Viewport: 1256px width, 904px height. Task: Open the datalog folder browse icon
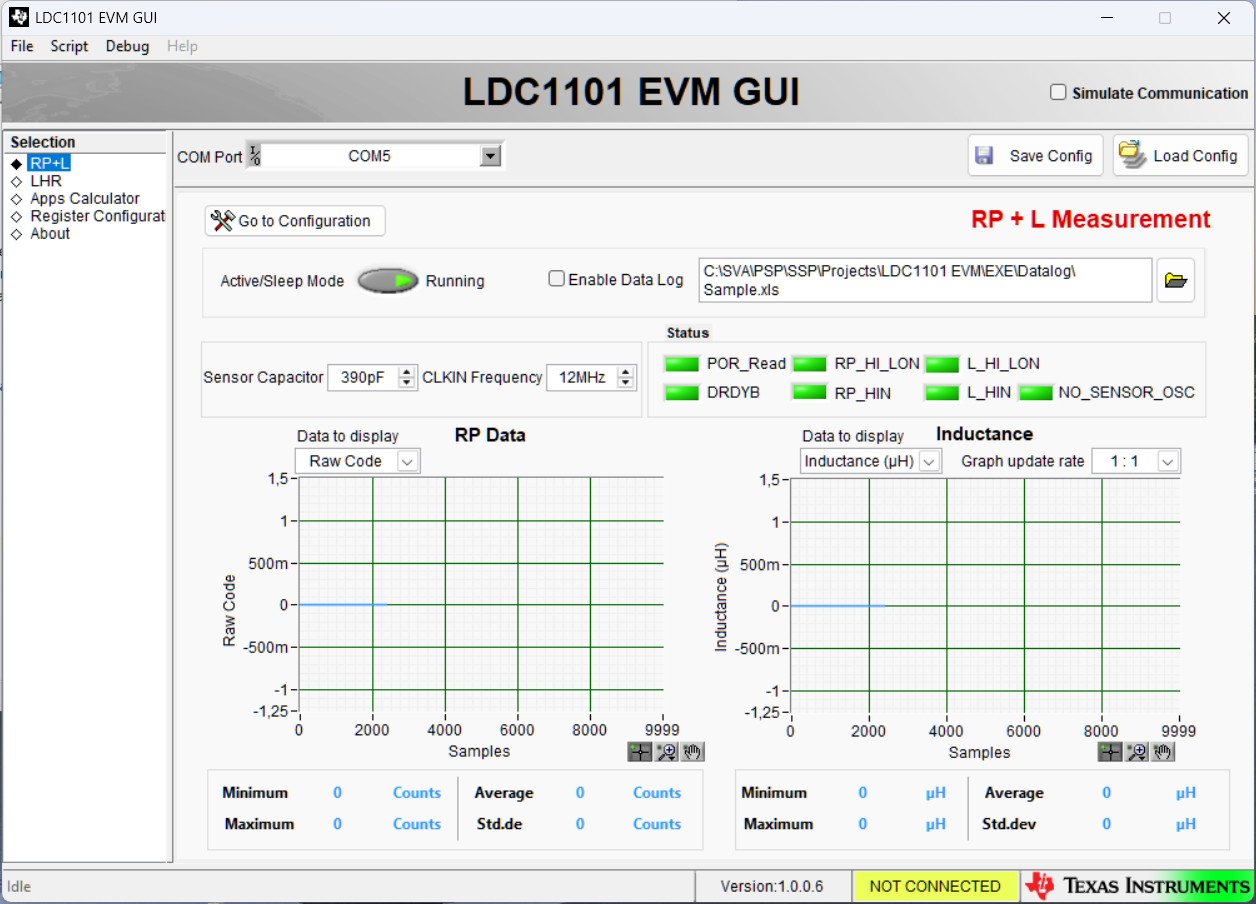click(x=1176, y=281)
